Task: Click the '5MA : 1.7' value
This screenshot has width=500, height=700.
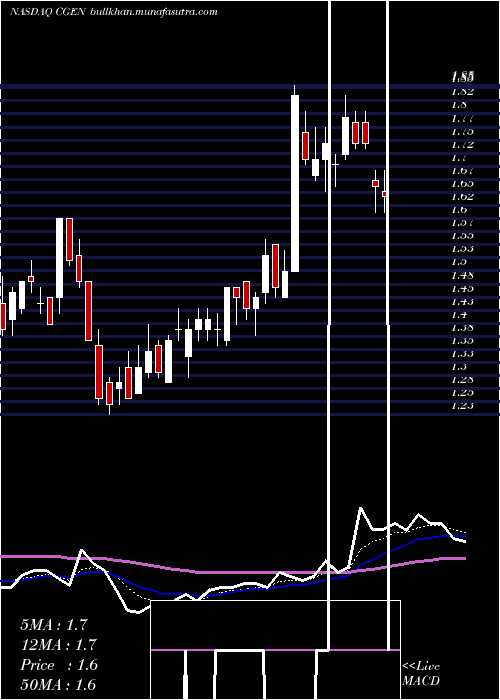Action: (x=54, y=625)
